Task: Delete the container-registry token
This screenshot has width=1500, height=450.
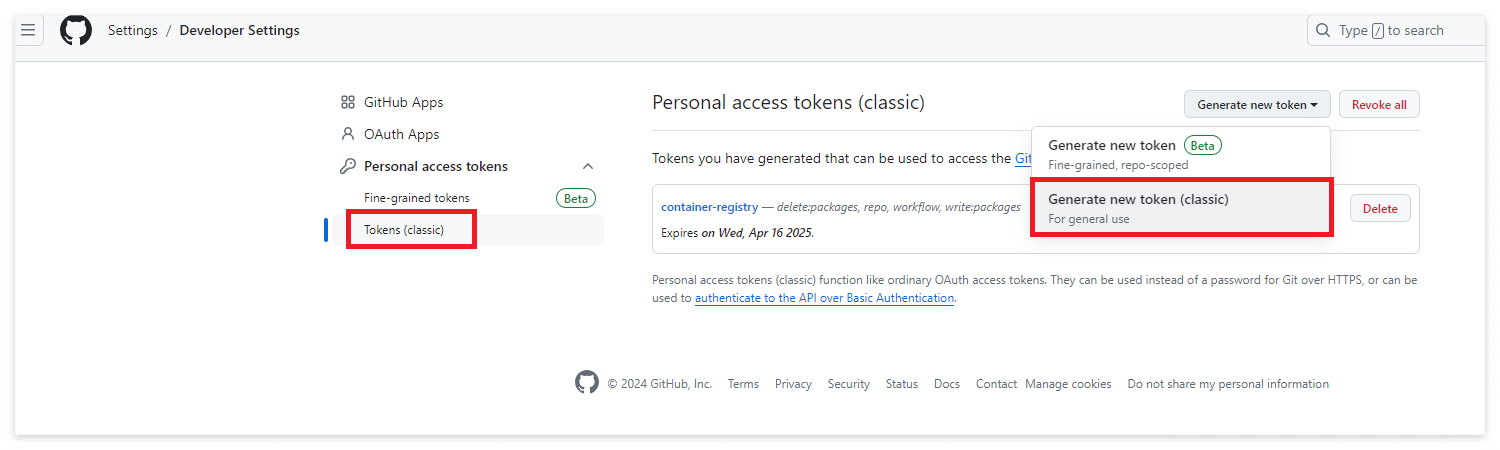Action: pos(1379,208)
